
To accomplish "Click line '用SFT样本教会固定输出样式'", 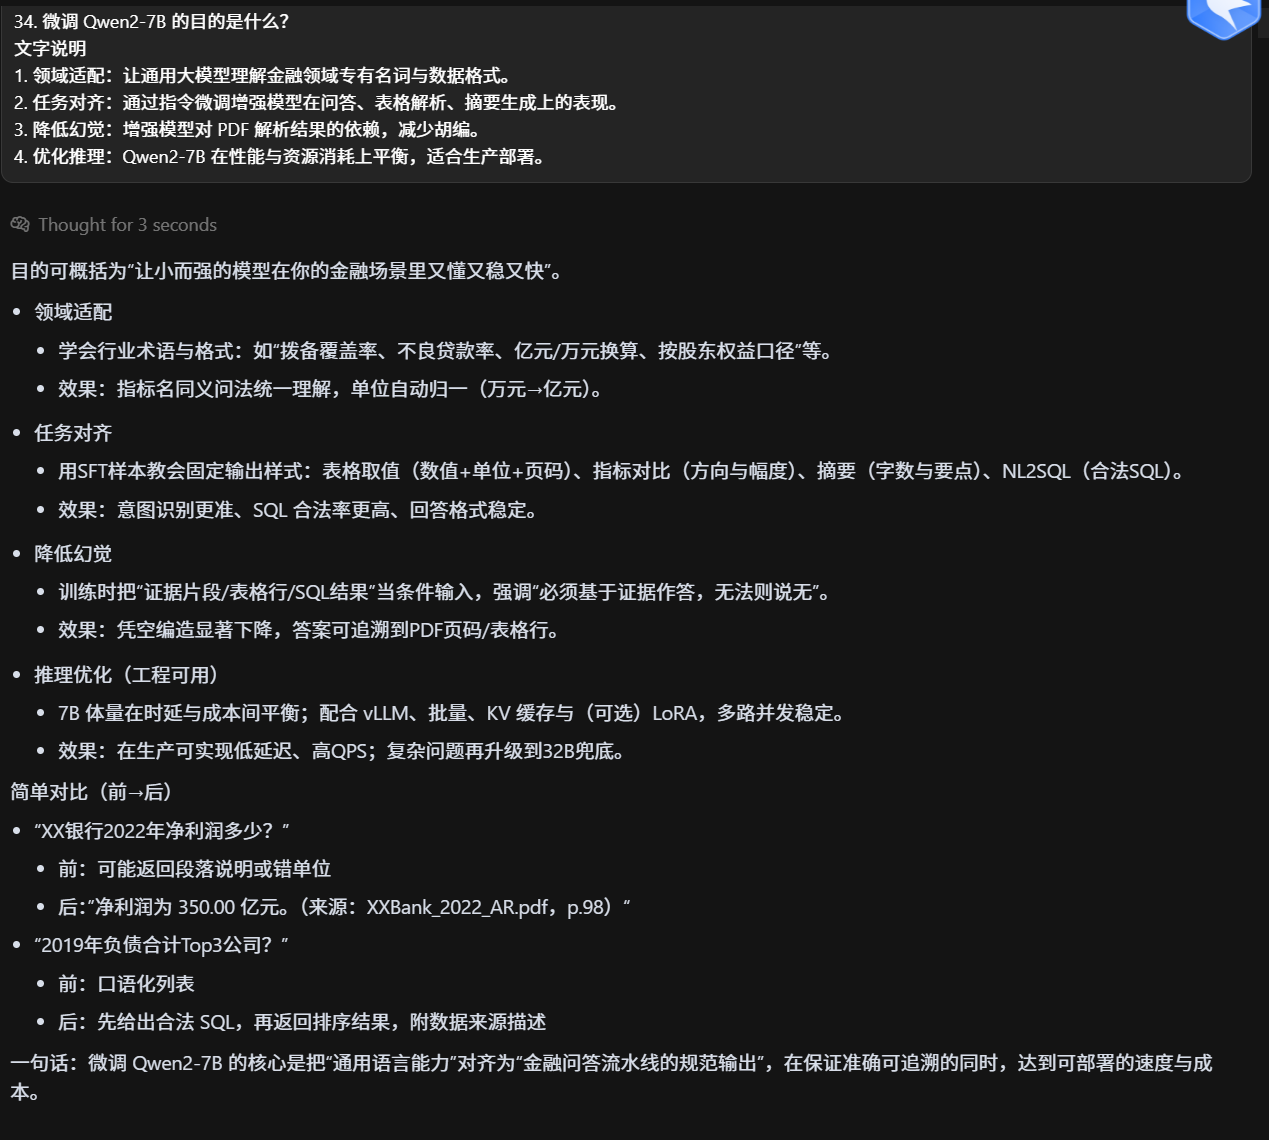I will click(623, 471).
